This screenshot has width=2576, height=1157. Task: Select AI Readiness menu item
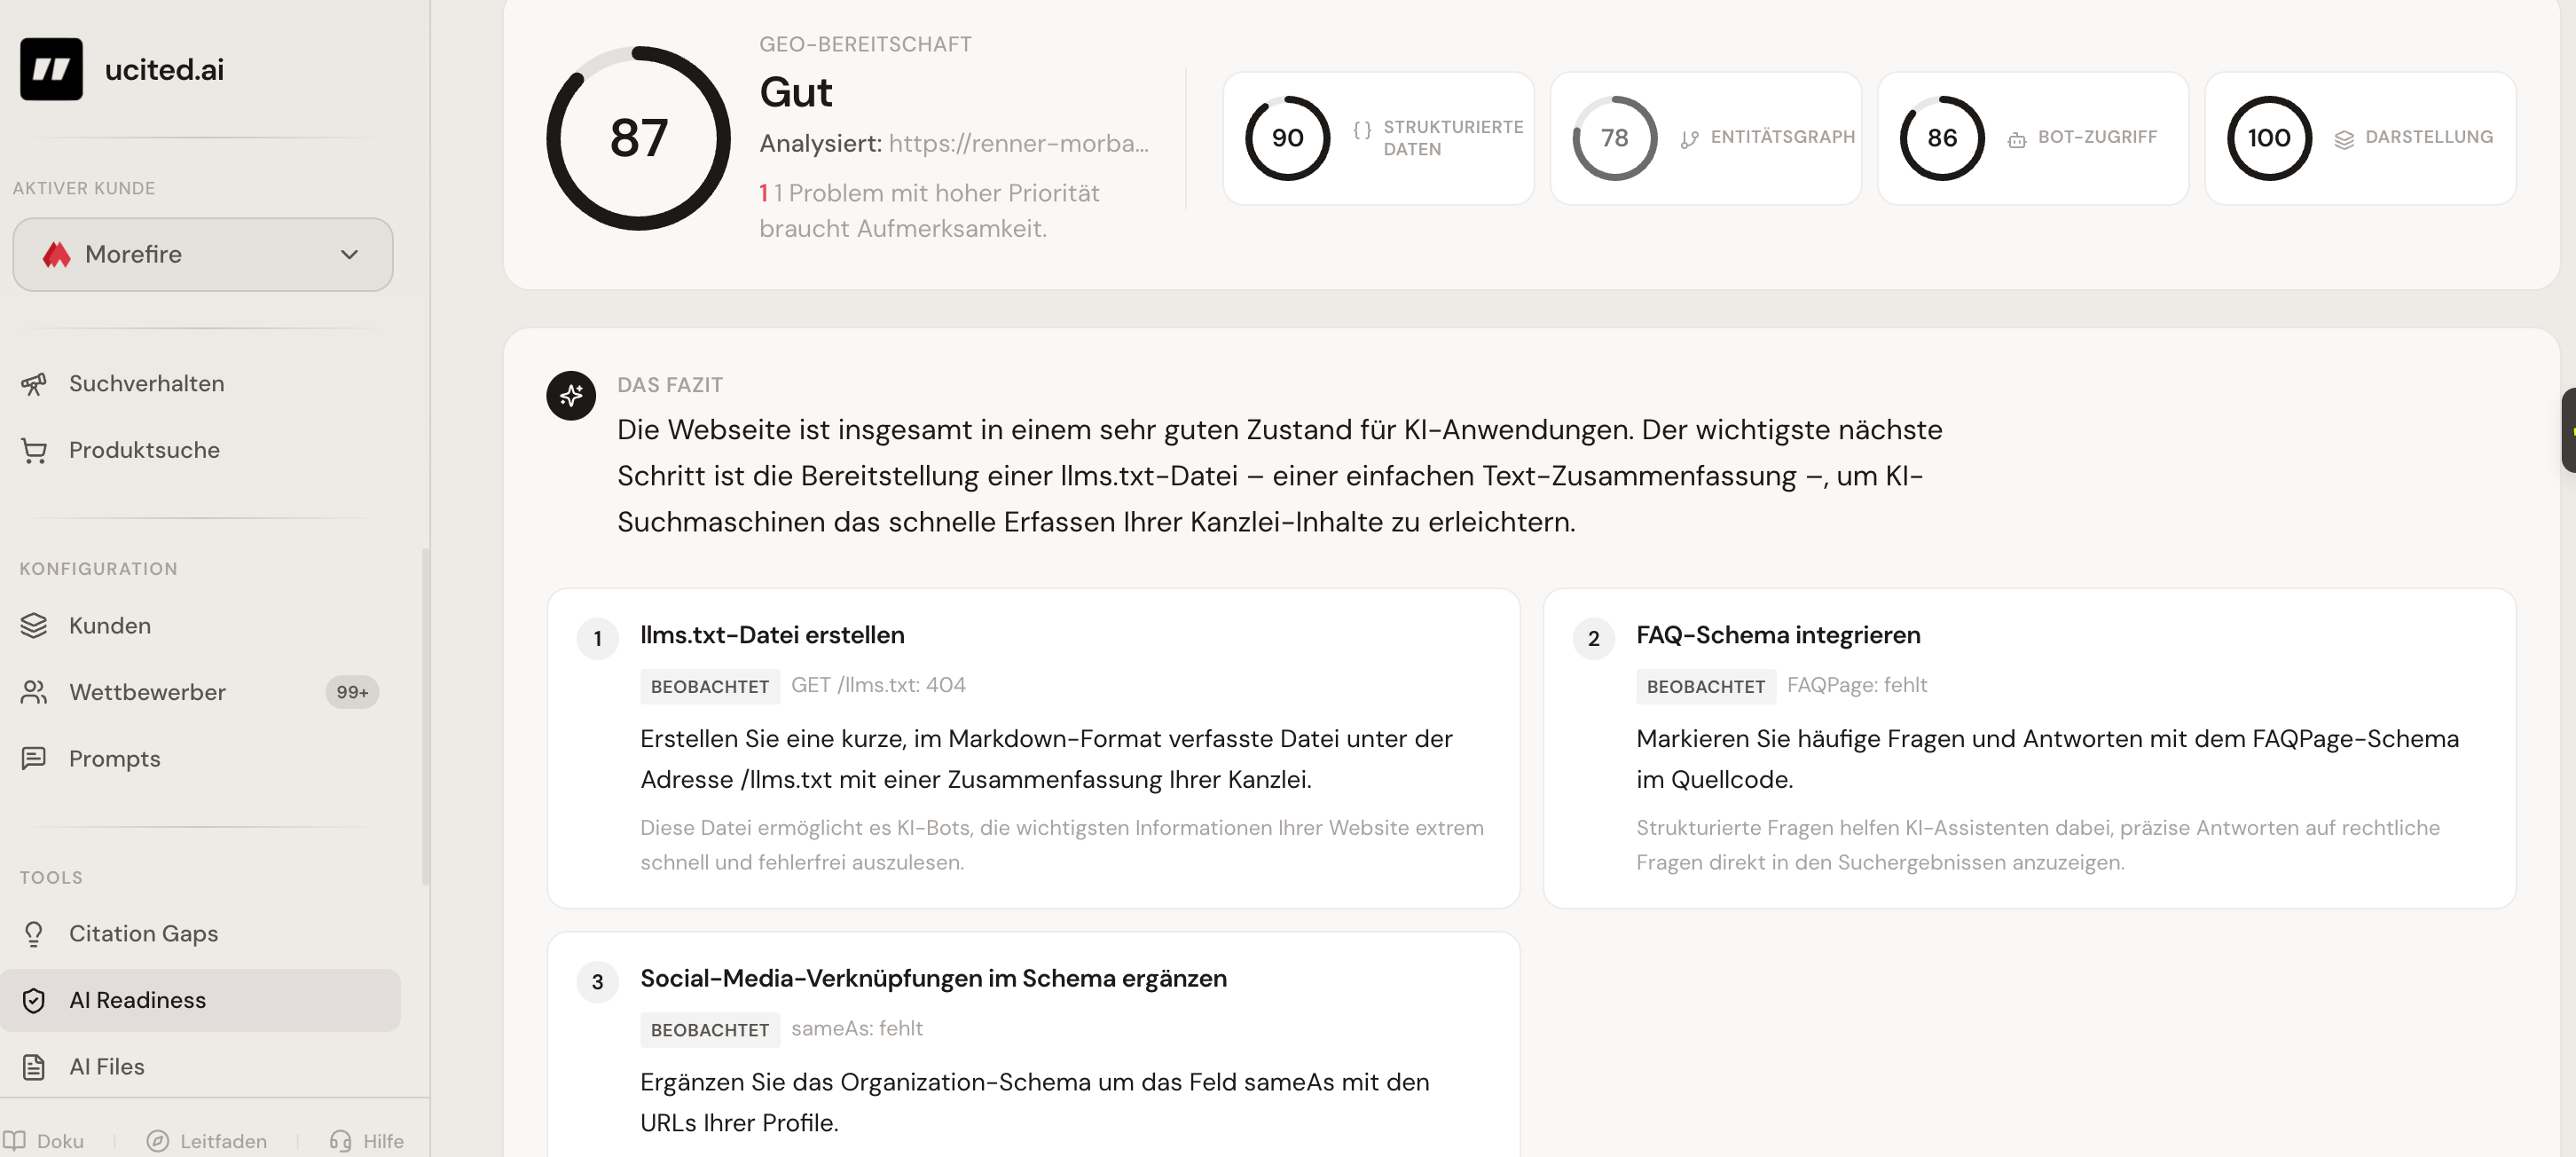click(200, 1000)
